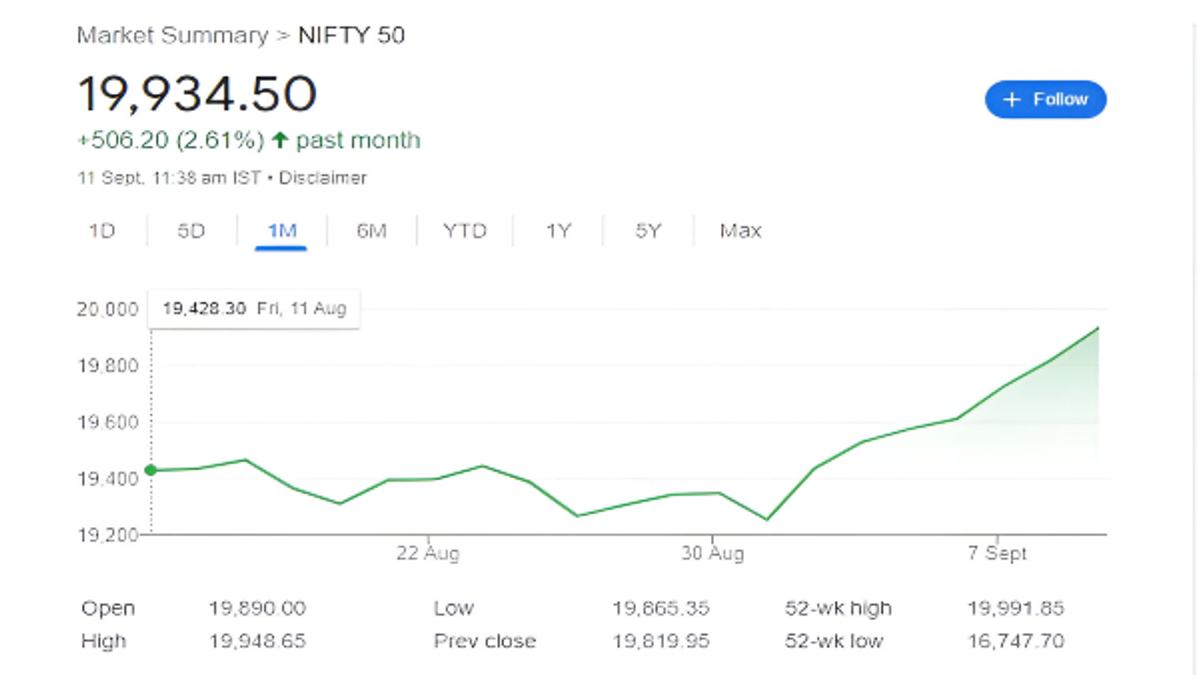Click the NIFTY 50 breadcrumb title

pyautogui.click(x=351, y=35)
